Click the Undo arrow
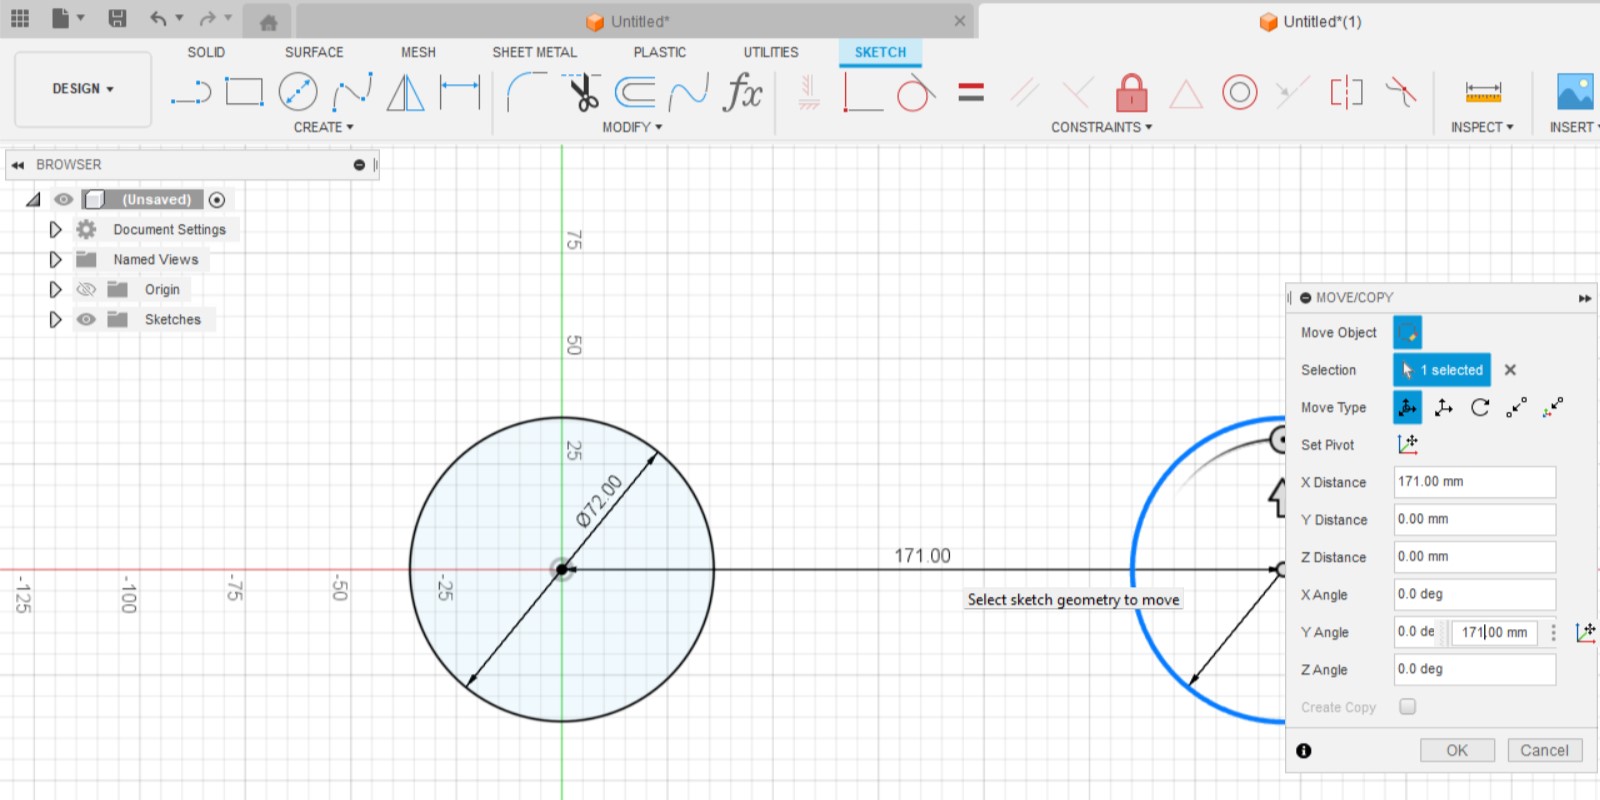 tap(158, 18)
